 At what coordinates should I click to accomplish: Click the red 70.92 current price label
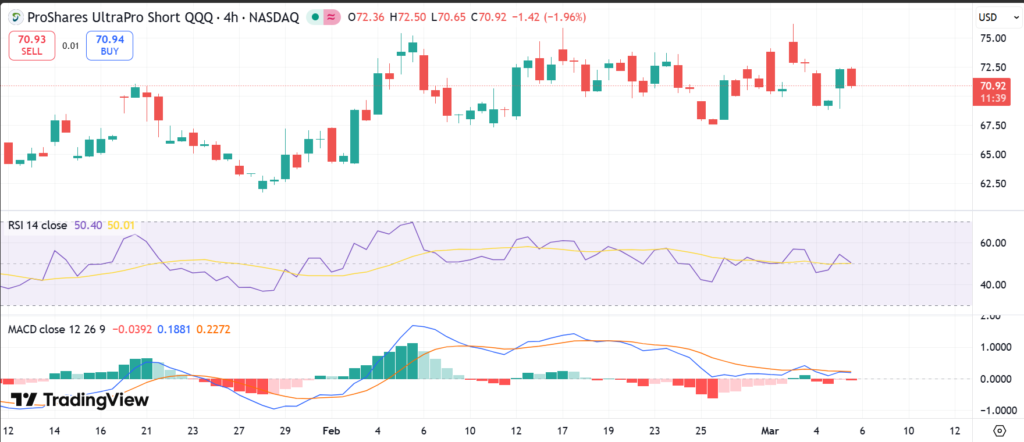pyautogui.click(x=994, y=86)
